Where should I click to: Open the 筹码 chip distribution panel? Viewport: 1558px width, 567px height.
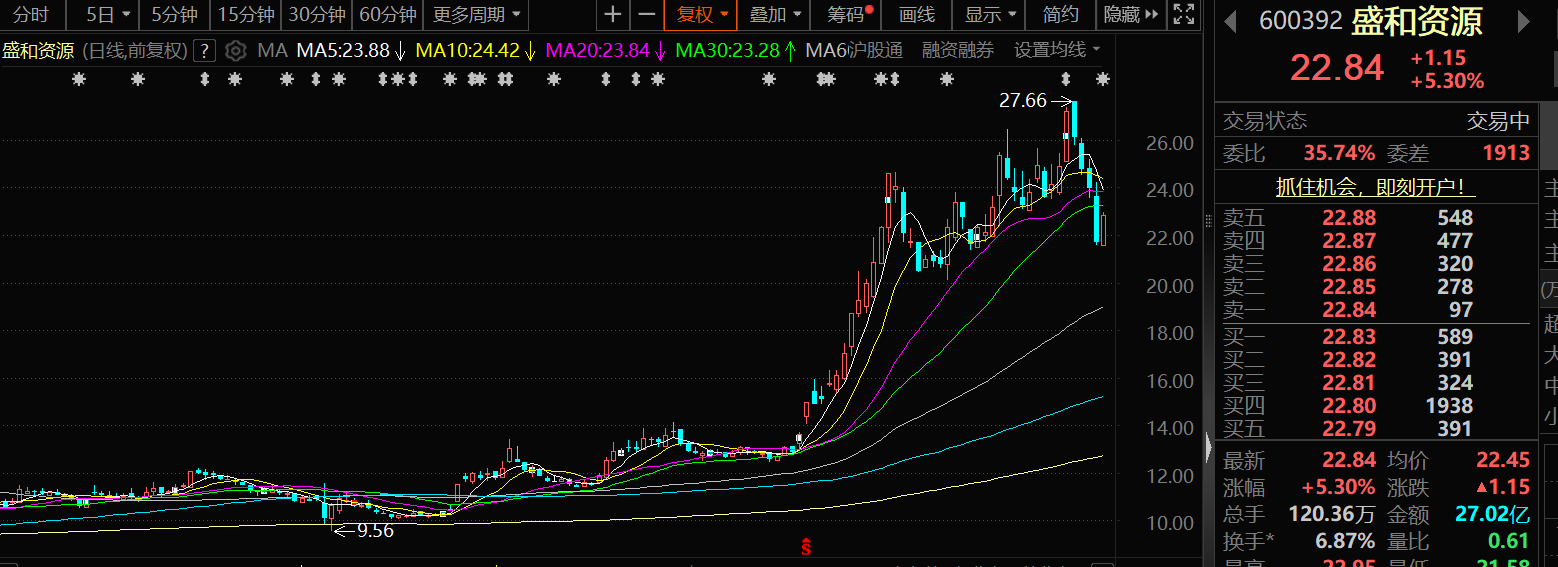pos(849,15)
